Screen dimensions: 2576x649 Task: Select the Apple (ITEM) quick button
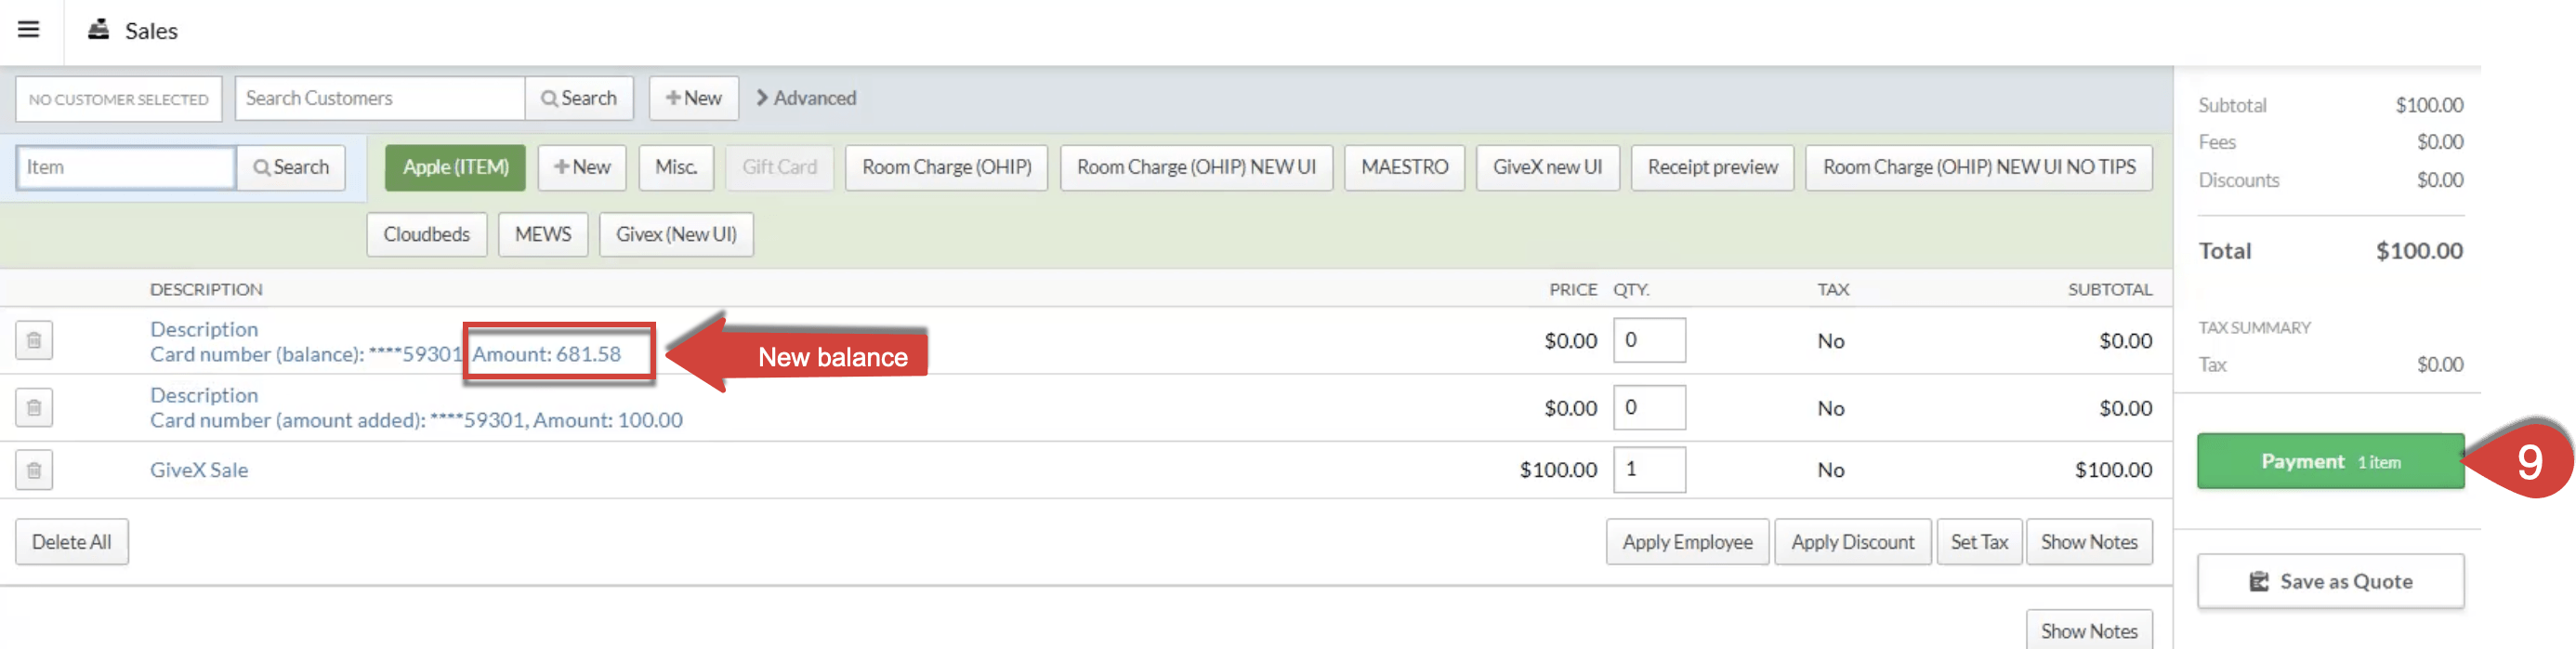[455, 167]
